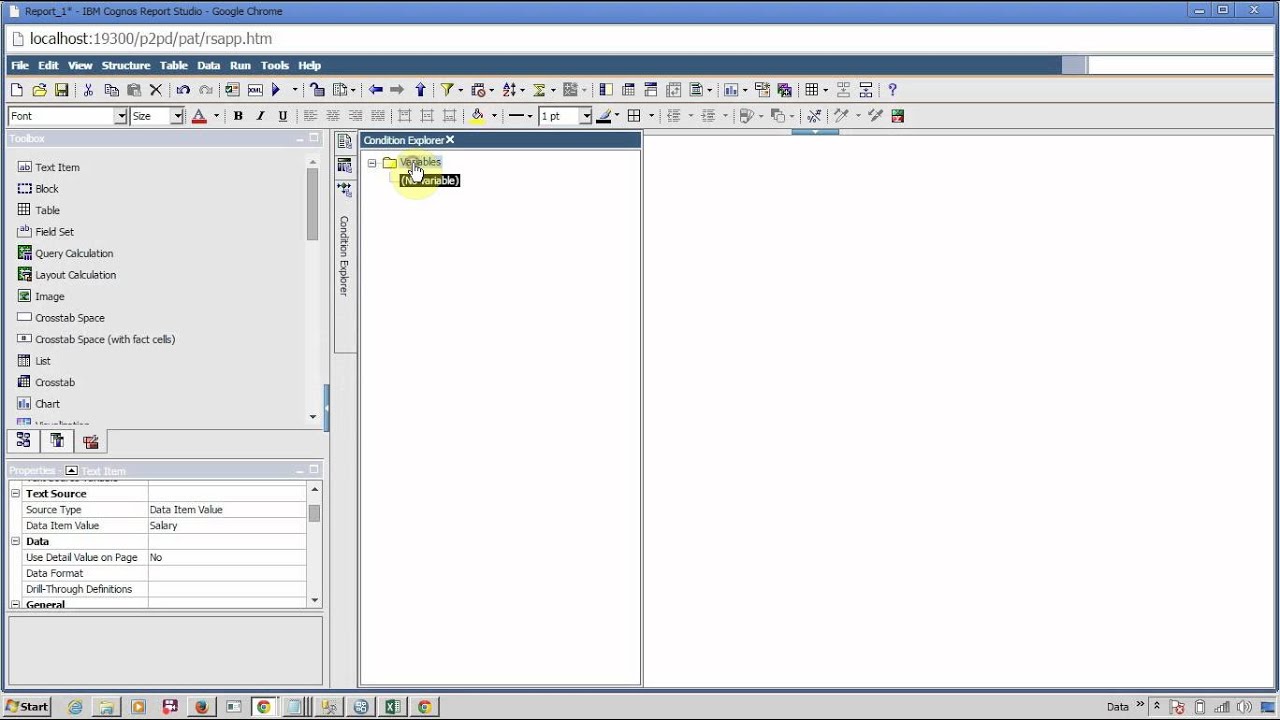Open Excel from the taskbar

392,707
